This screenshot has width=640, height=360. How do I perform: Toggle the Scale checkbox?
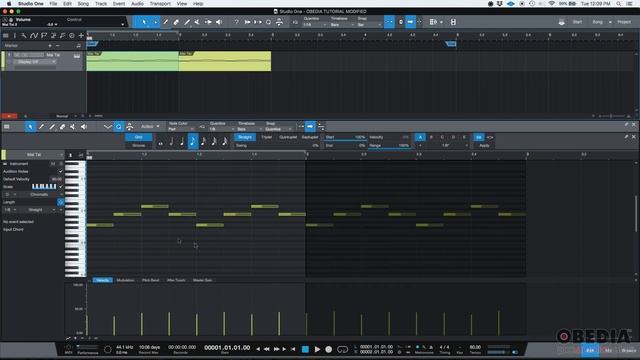[61, 187]
